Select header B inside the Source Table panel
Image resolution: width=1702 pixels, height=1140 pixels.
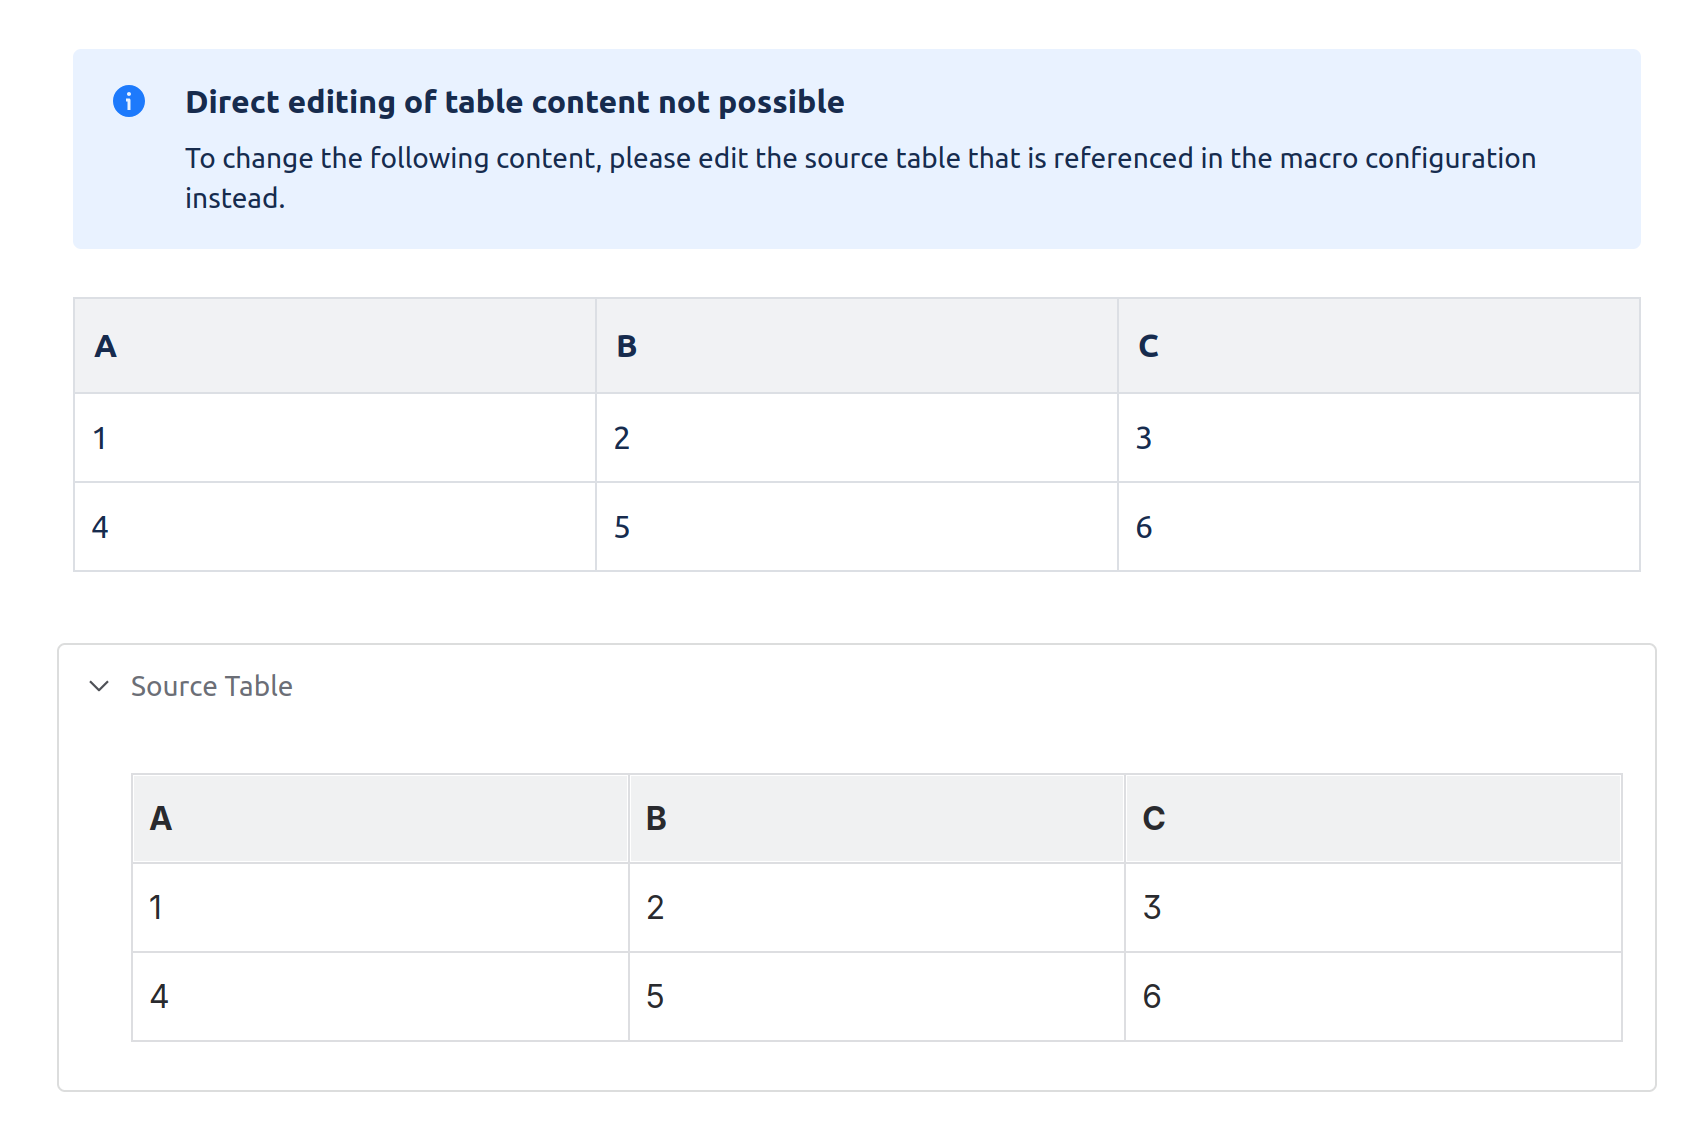tap(876, 819)
